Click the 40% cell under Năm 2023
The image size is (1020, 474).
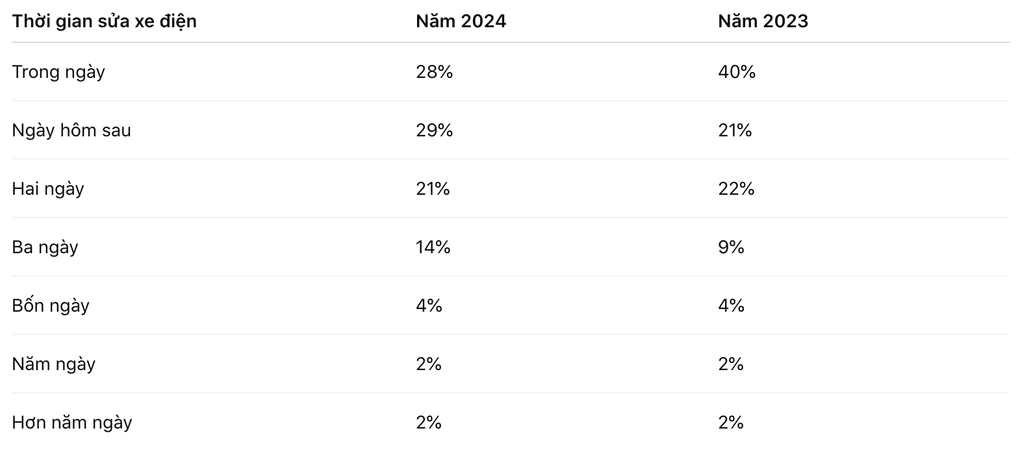[x=736, y=72]
